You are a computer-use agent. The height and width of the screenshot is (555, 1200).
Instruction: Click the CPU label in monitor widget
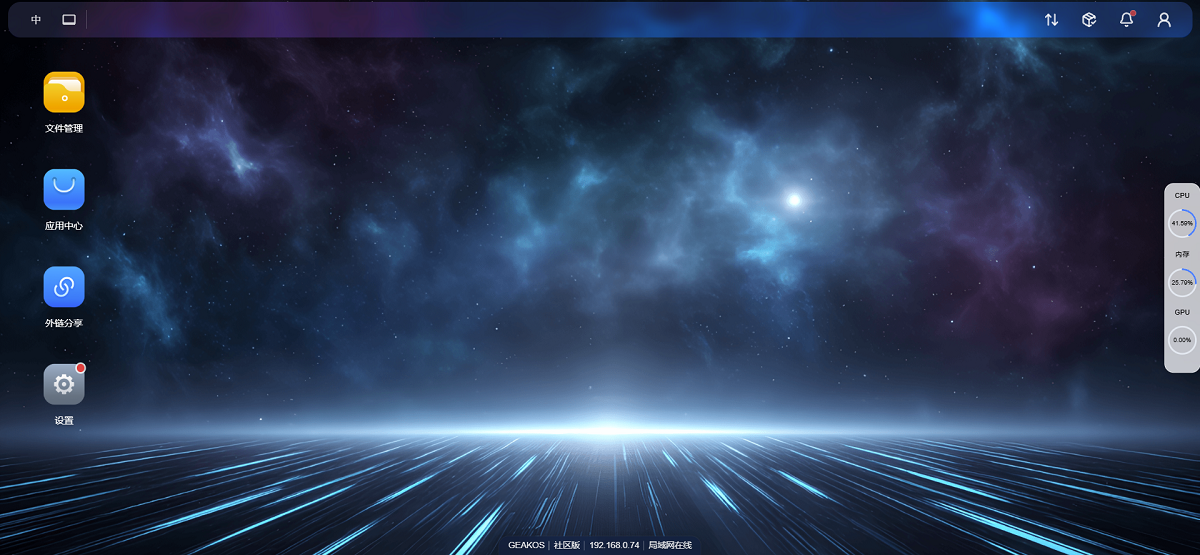[1182, 196]
